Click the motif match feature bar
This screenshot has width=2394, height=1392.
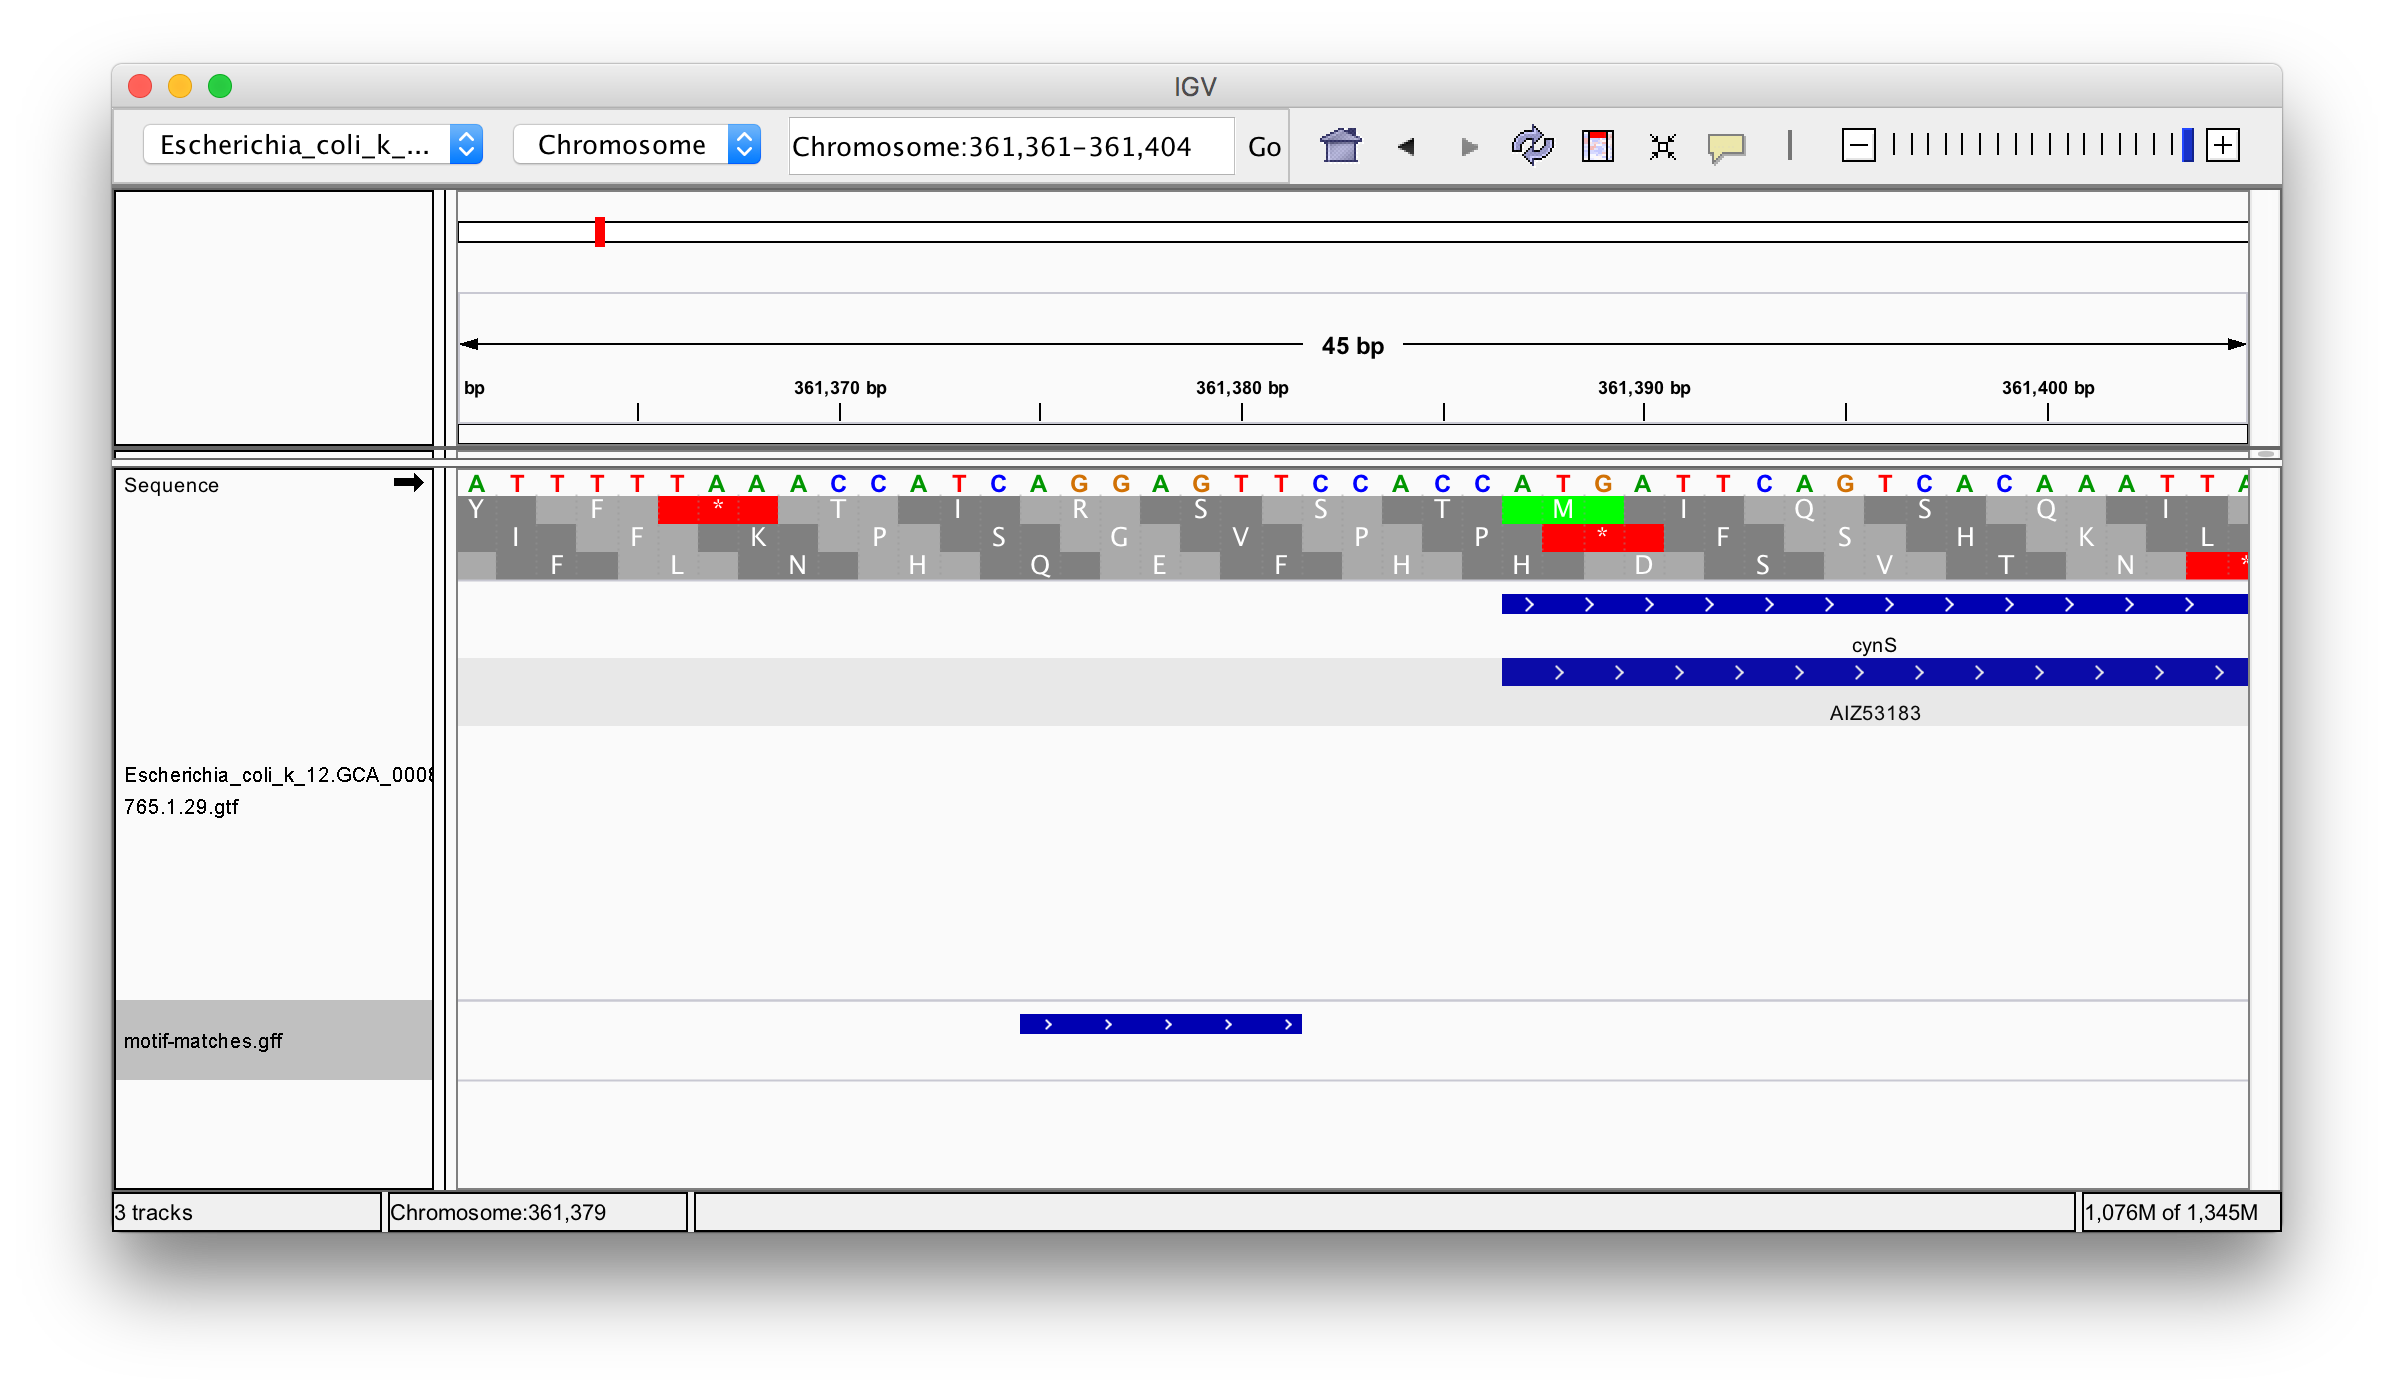click(x=1160, y=1024)
